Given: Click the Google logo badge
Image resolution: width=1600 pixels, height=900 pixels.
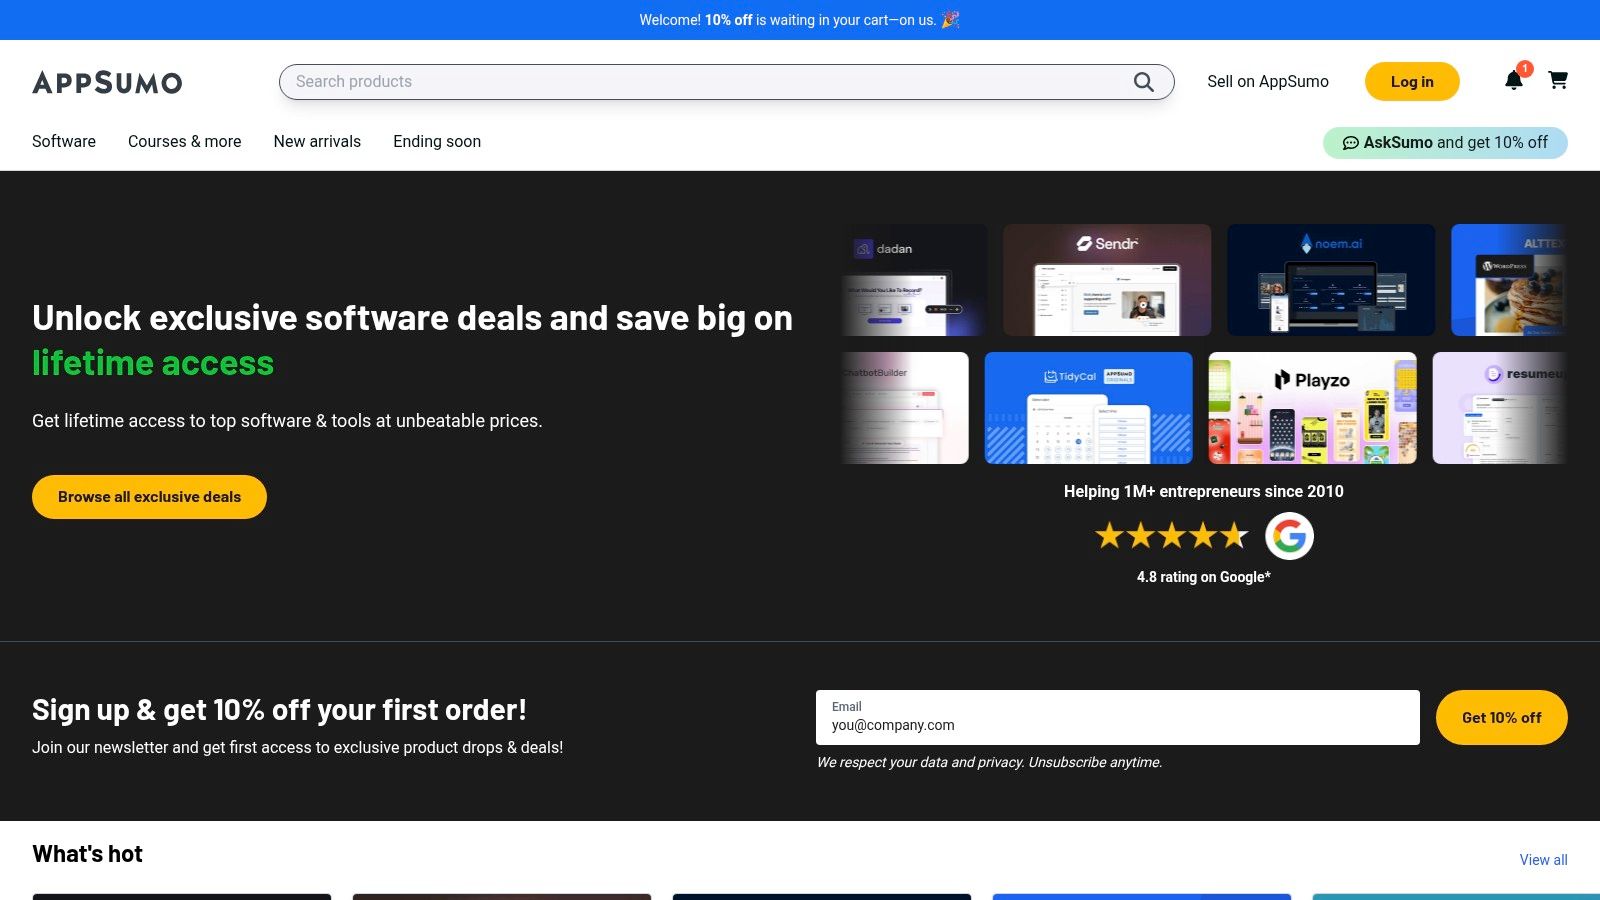Looking at the screenshot, I should pos(1289,536).
